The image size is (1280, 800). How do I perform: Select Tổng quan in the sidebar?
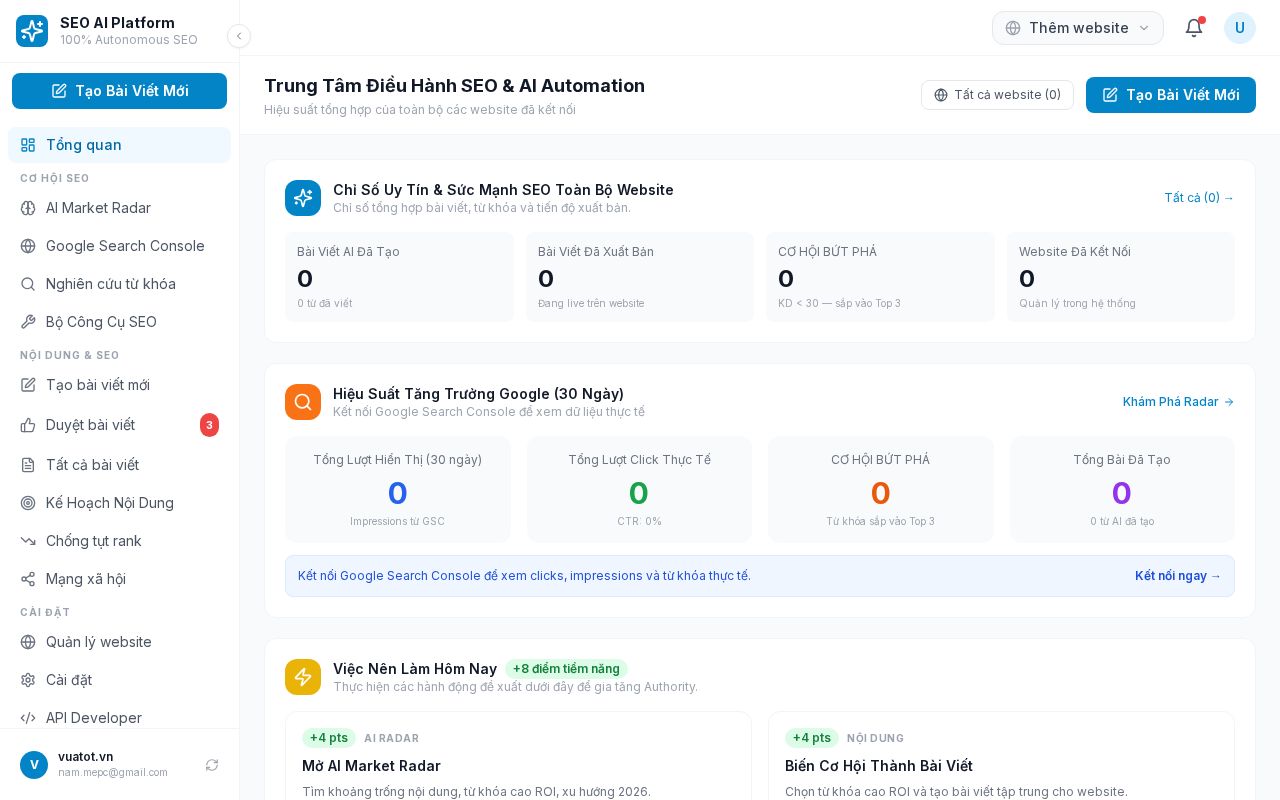pyautogui.click(x=119, y=145)
